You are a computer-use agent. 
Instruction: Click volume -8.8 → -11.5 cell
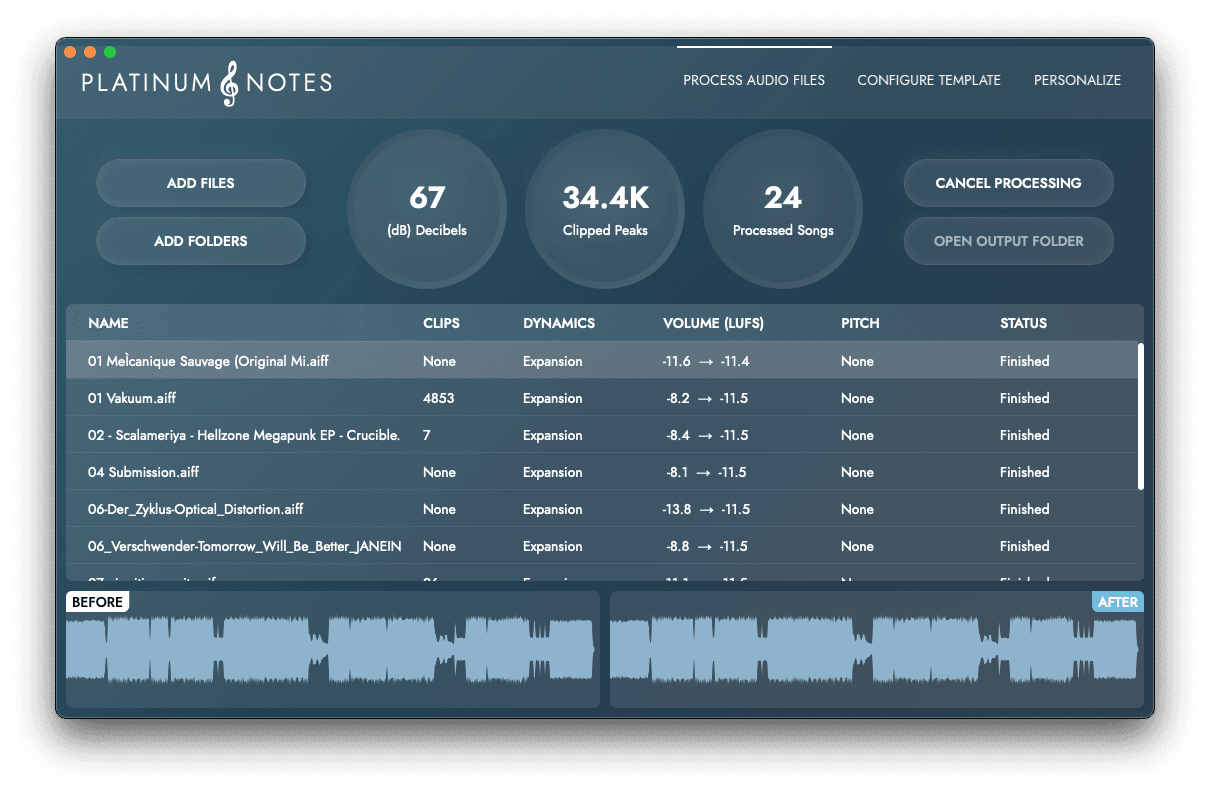(x=707, y=546)
